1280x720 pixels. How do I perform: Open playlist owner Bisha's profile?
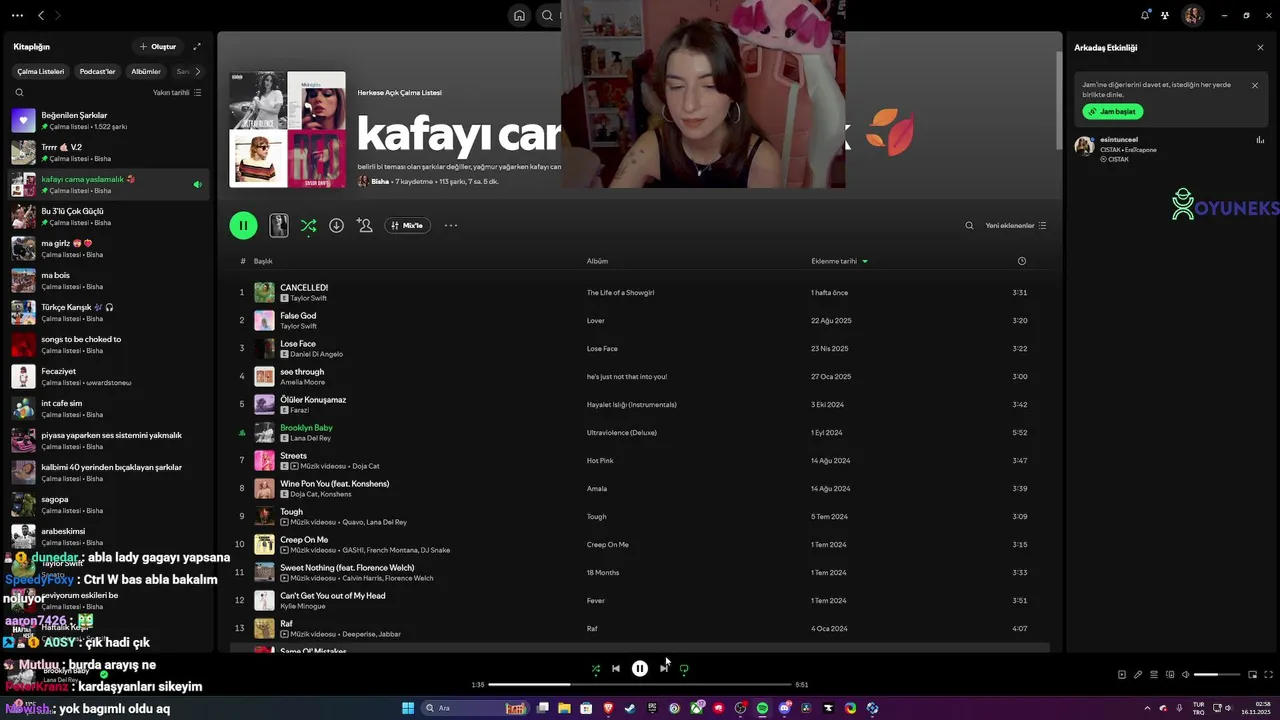tap(380, 181)
